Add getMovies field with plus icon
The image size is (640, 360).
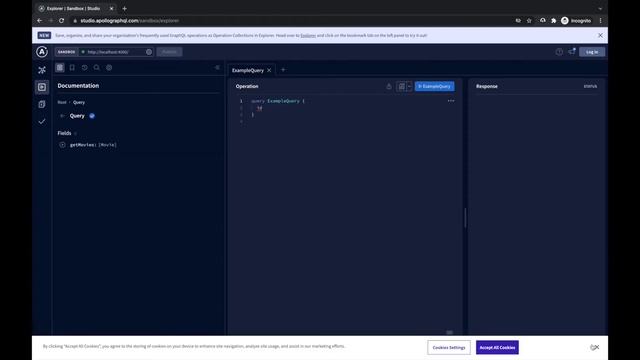tap(62, 145)
